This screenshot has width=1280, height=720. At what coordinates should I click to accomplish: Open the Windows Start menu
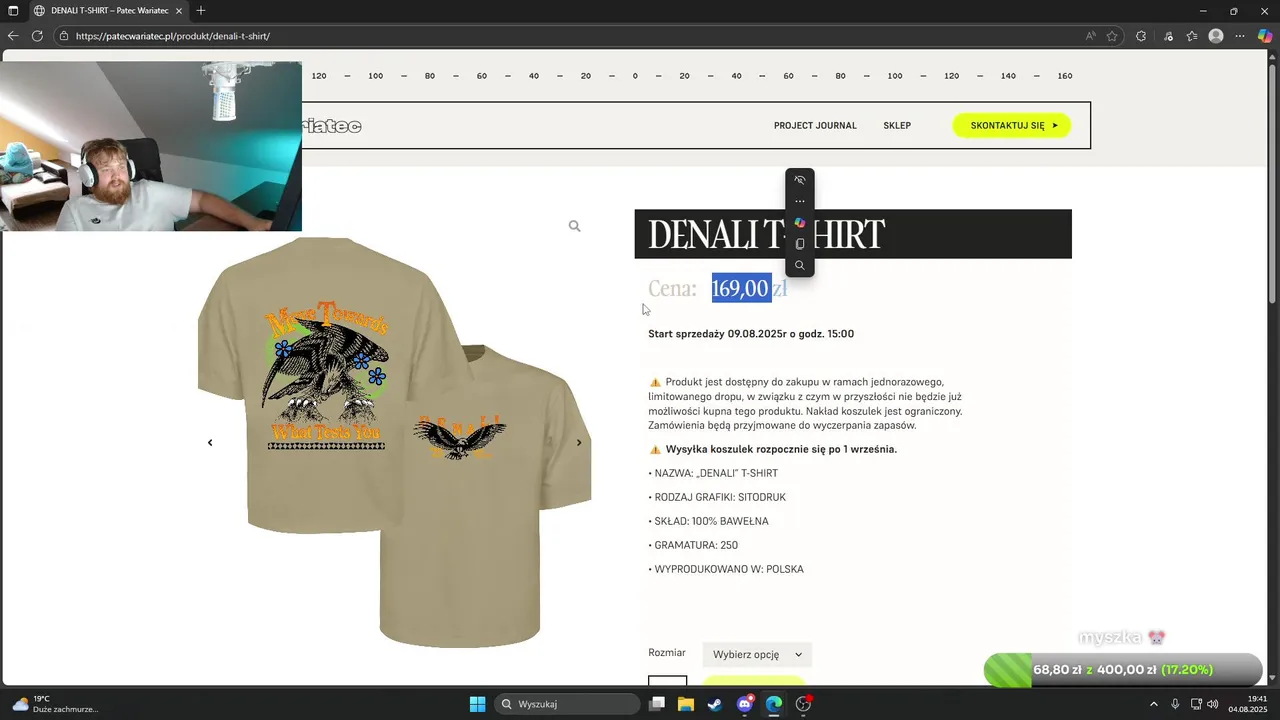(x=477, y=704)
